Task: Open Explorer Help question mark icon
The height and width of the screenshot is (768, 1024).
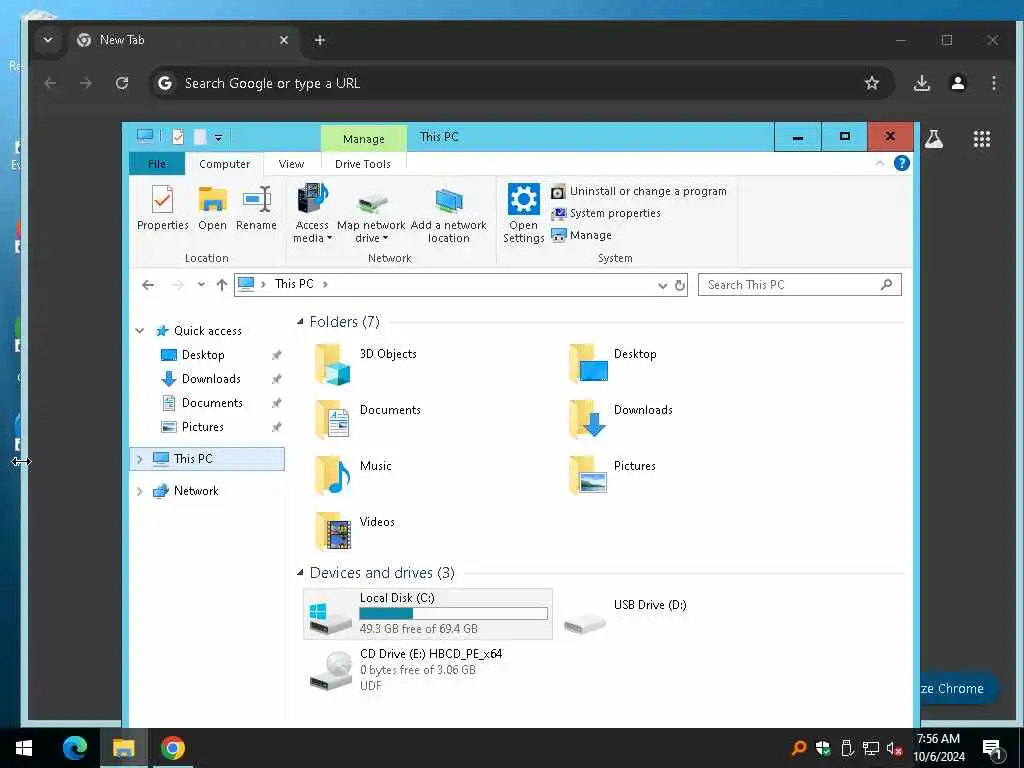Action: point(901,163)
